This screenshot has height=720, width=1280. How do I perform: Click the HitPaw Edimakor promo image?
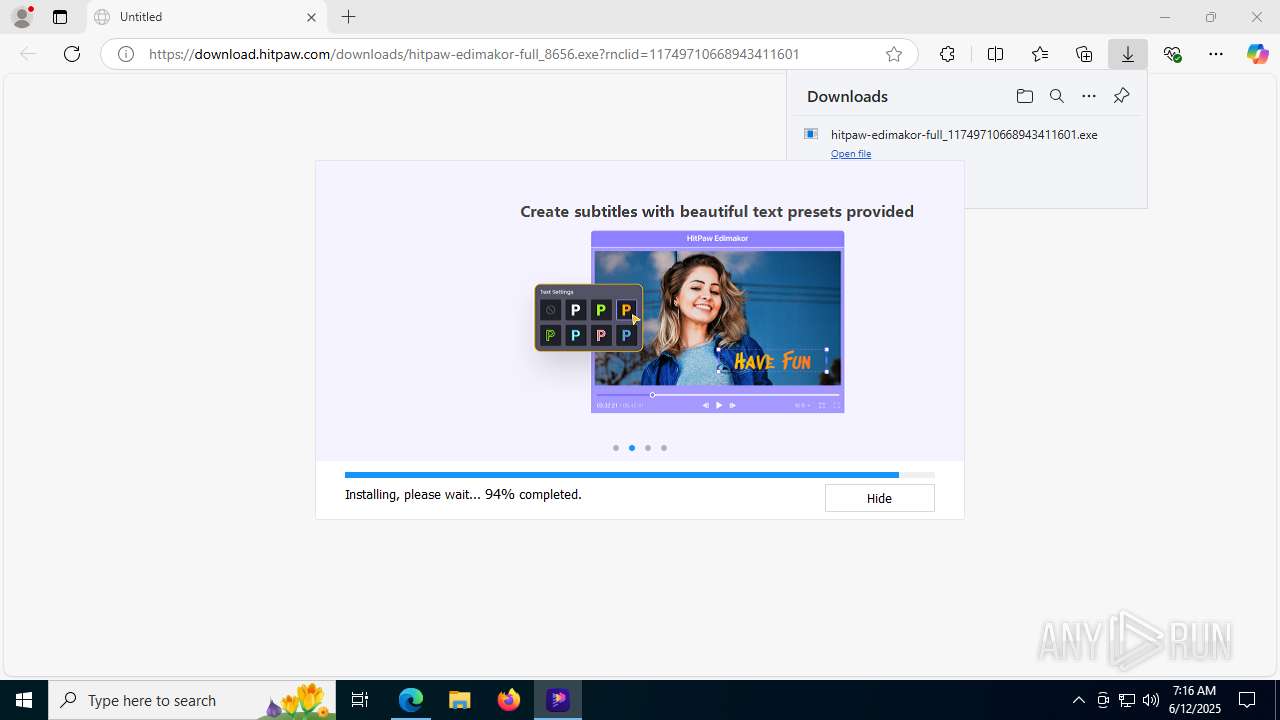[689, 322]
